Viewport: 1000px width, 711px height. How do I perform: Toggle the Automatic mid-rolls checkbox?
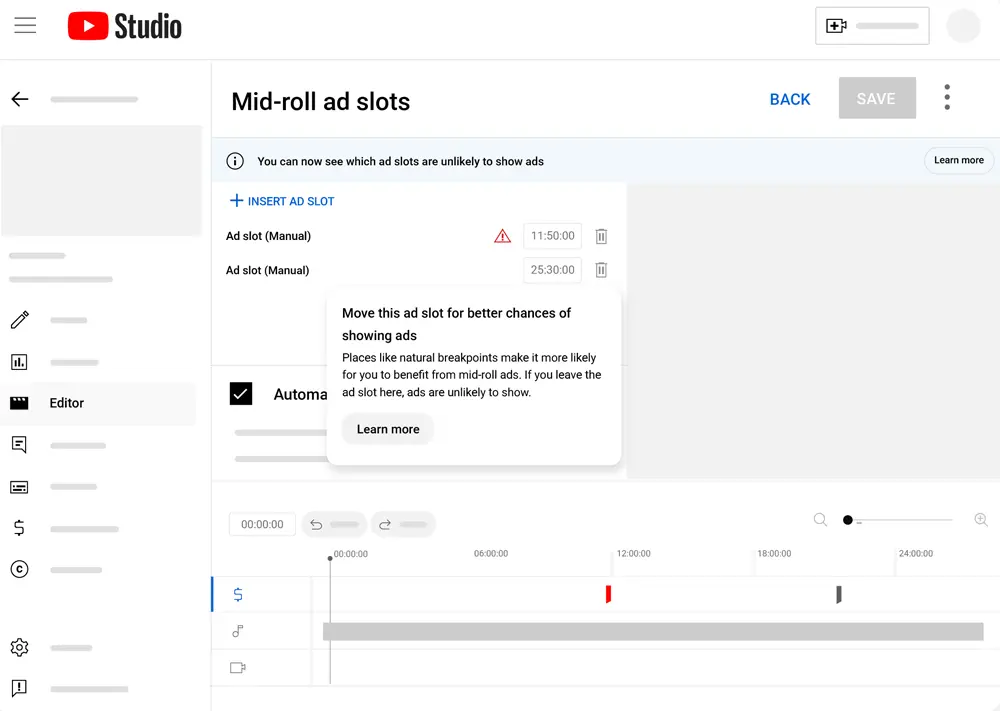coord(240,394)
